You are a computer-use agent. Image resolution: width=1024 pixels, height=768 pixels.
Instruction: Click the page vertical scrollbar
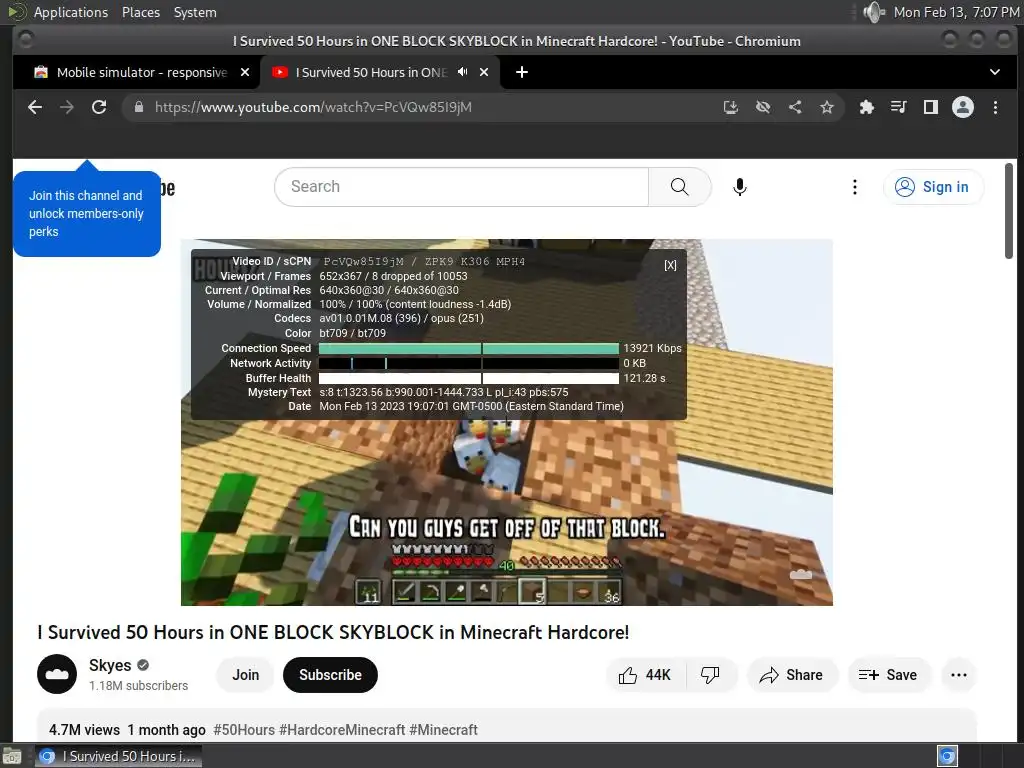click(x=1009, y=210)
